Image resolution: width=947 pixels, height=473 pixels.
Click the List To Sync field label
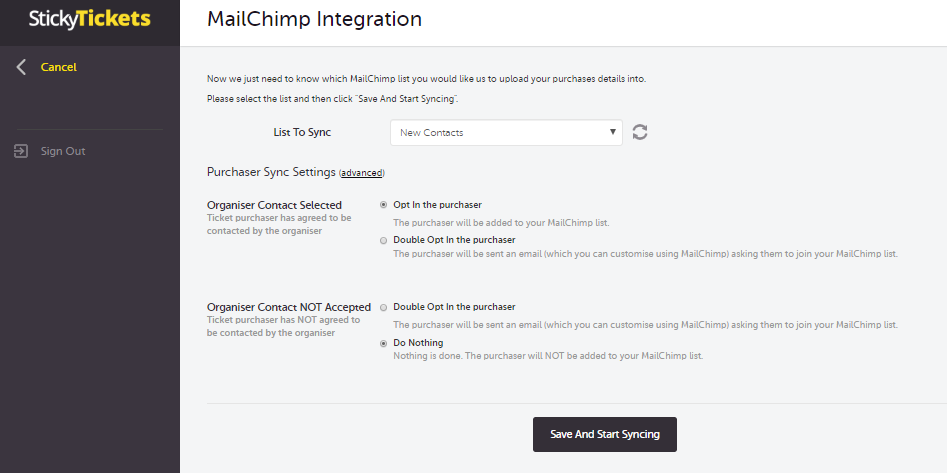click(x=302, y=132)
